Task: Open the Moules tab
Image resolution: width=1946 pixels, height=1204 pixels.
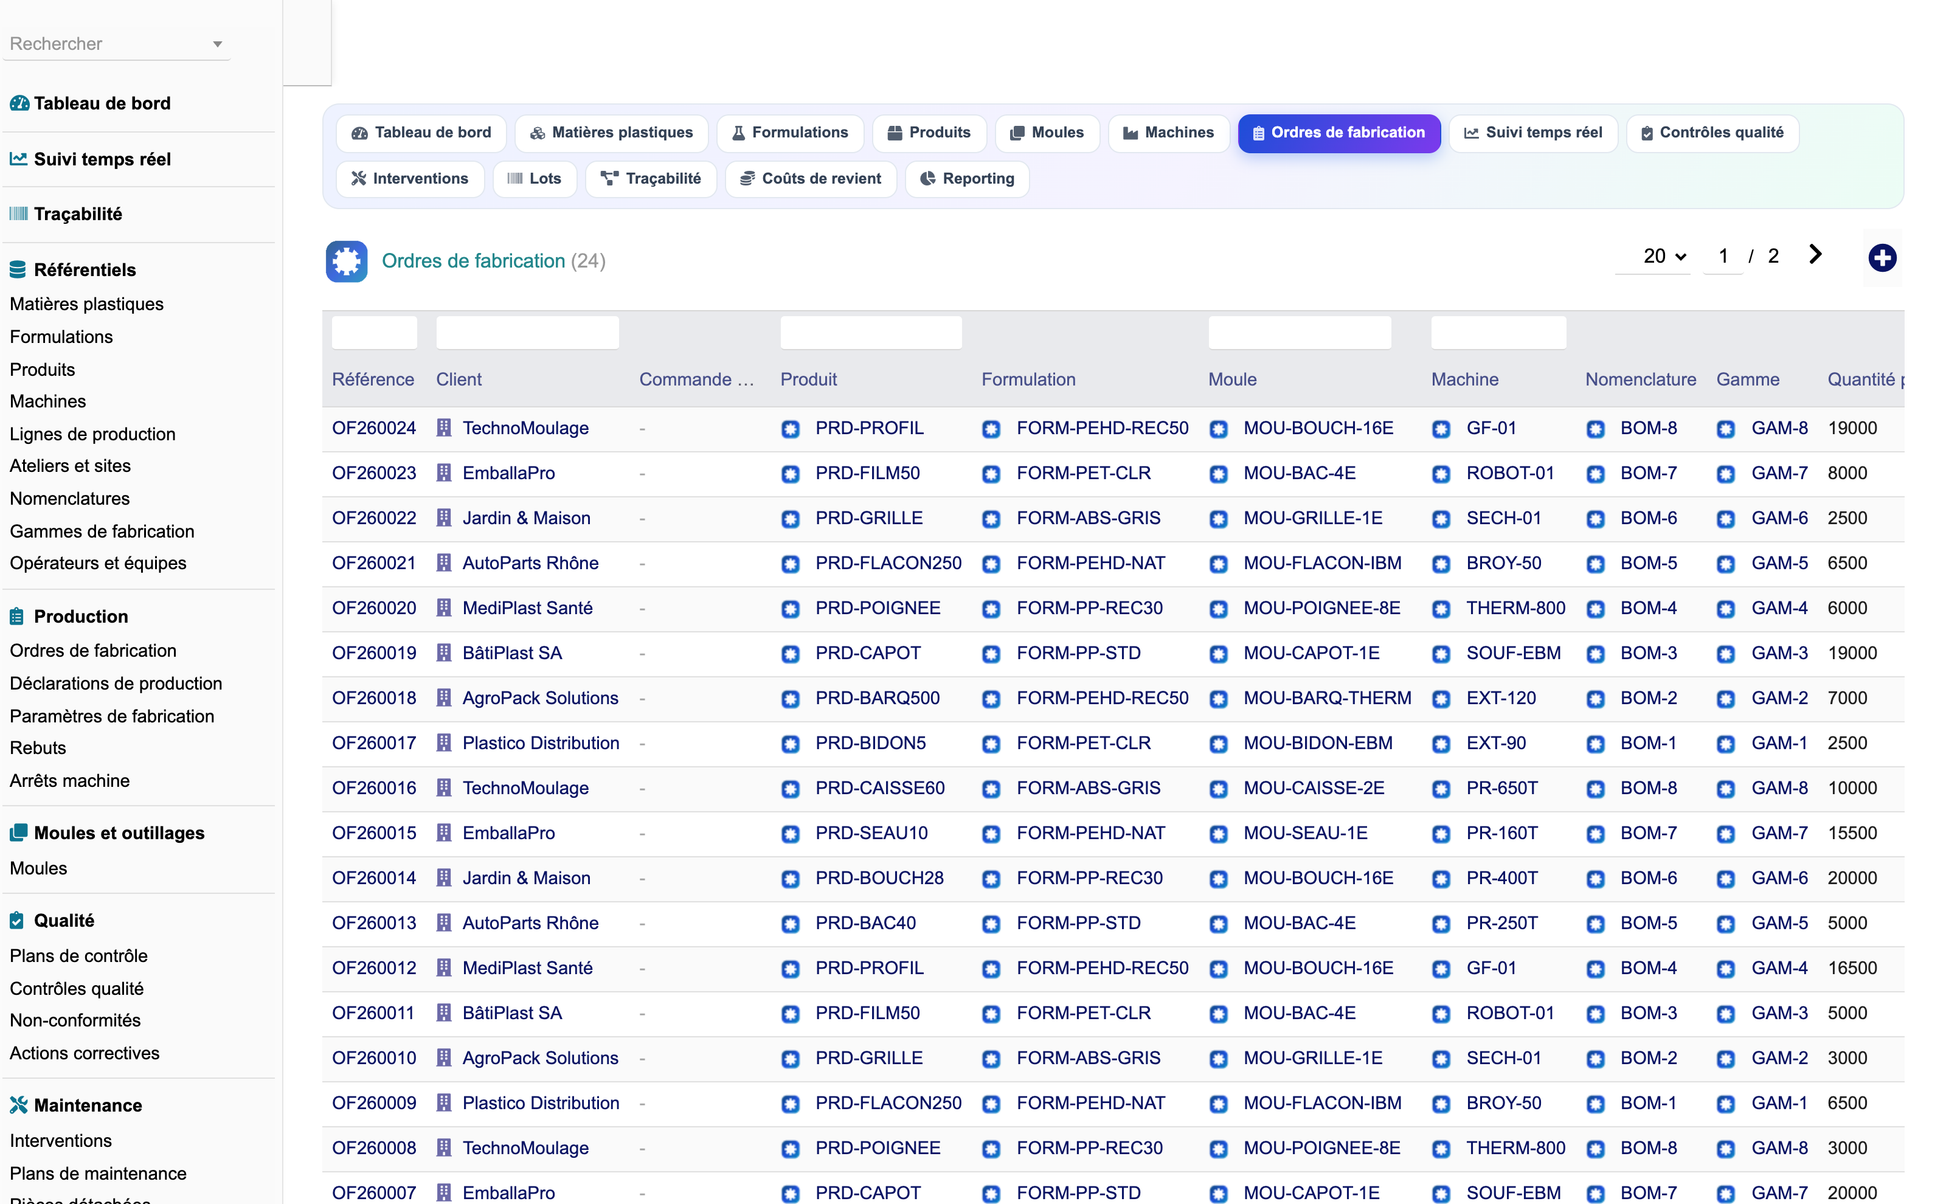Action: (1047, 133)
